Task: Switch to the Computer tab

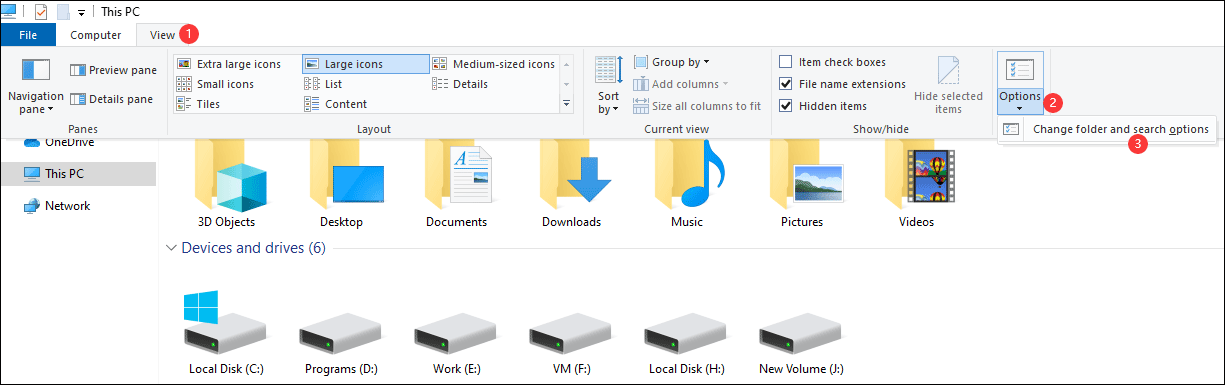Action: (x=96, y=35)
